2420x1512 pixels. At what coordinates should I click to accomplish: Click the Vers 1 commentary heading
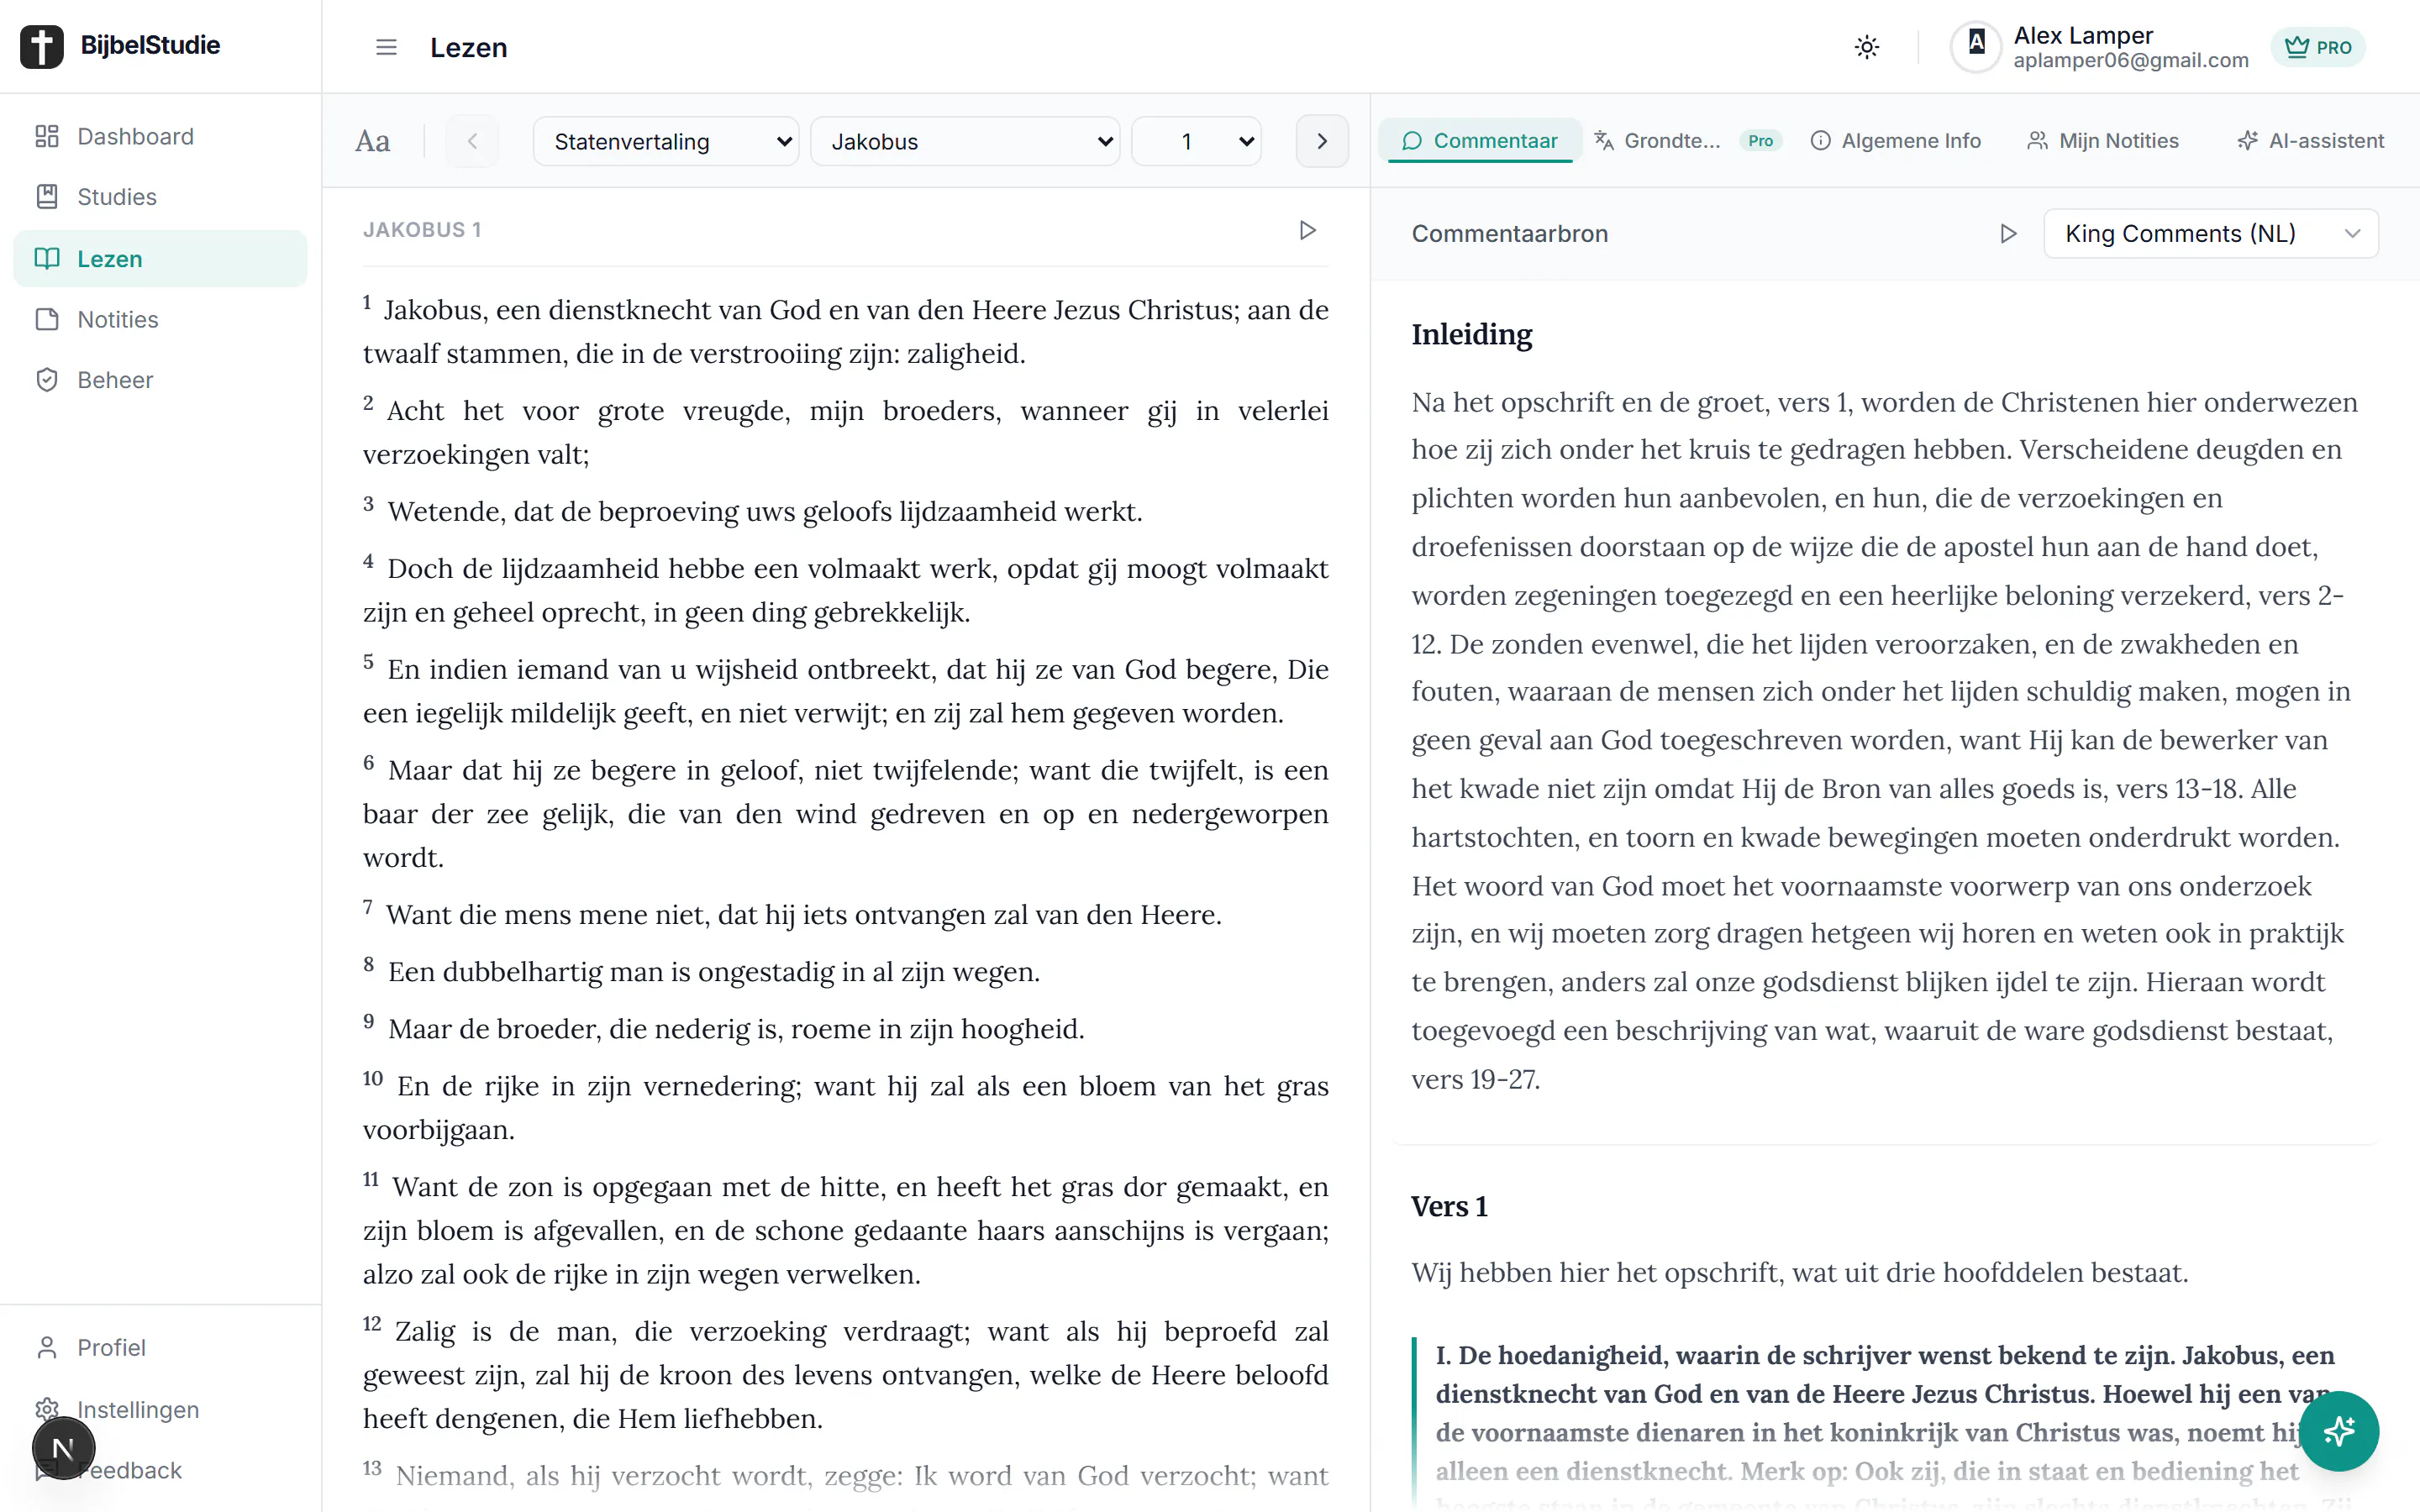click(x=1449, y=1207)
